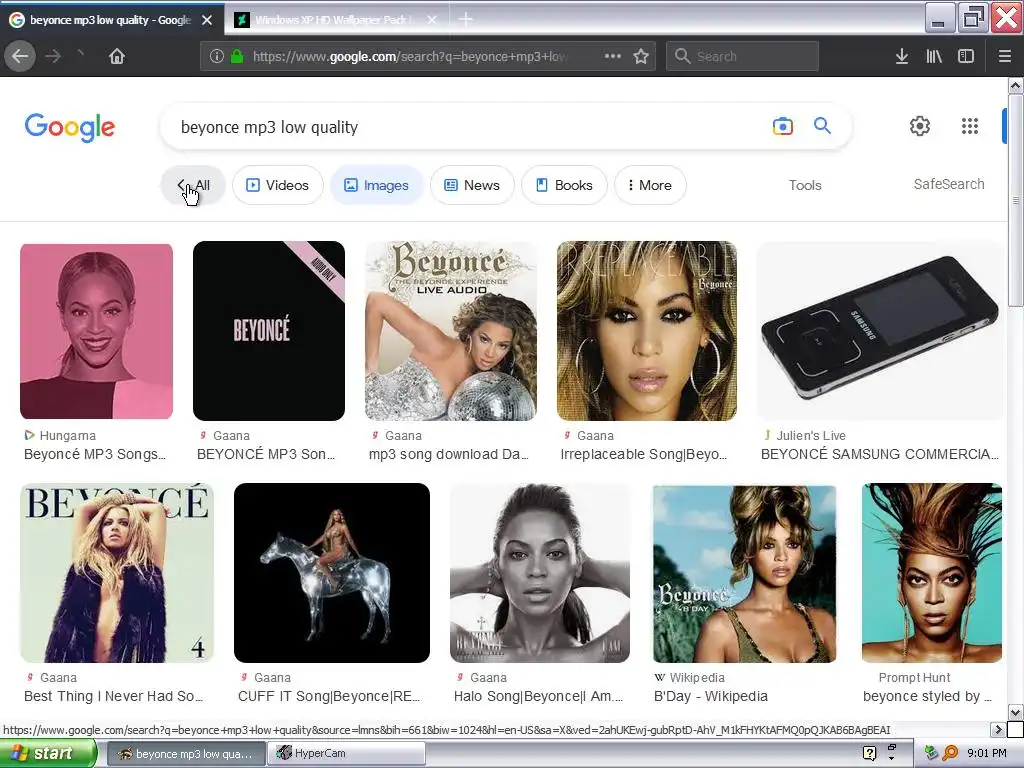Open the Prompt Hunt Beyoncé styled thumbnail
The height and width of the screenshot is (768, 1024).
click(932, 573)
